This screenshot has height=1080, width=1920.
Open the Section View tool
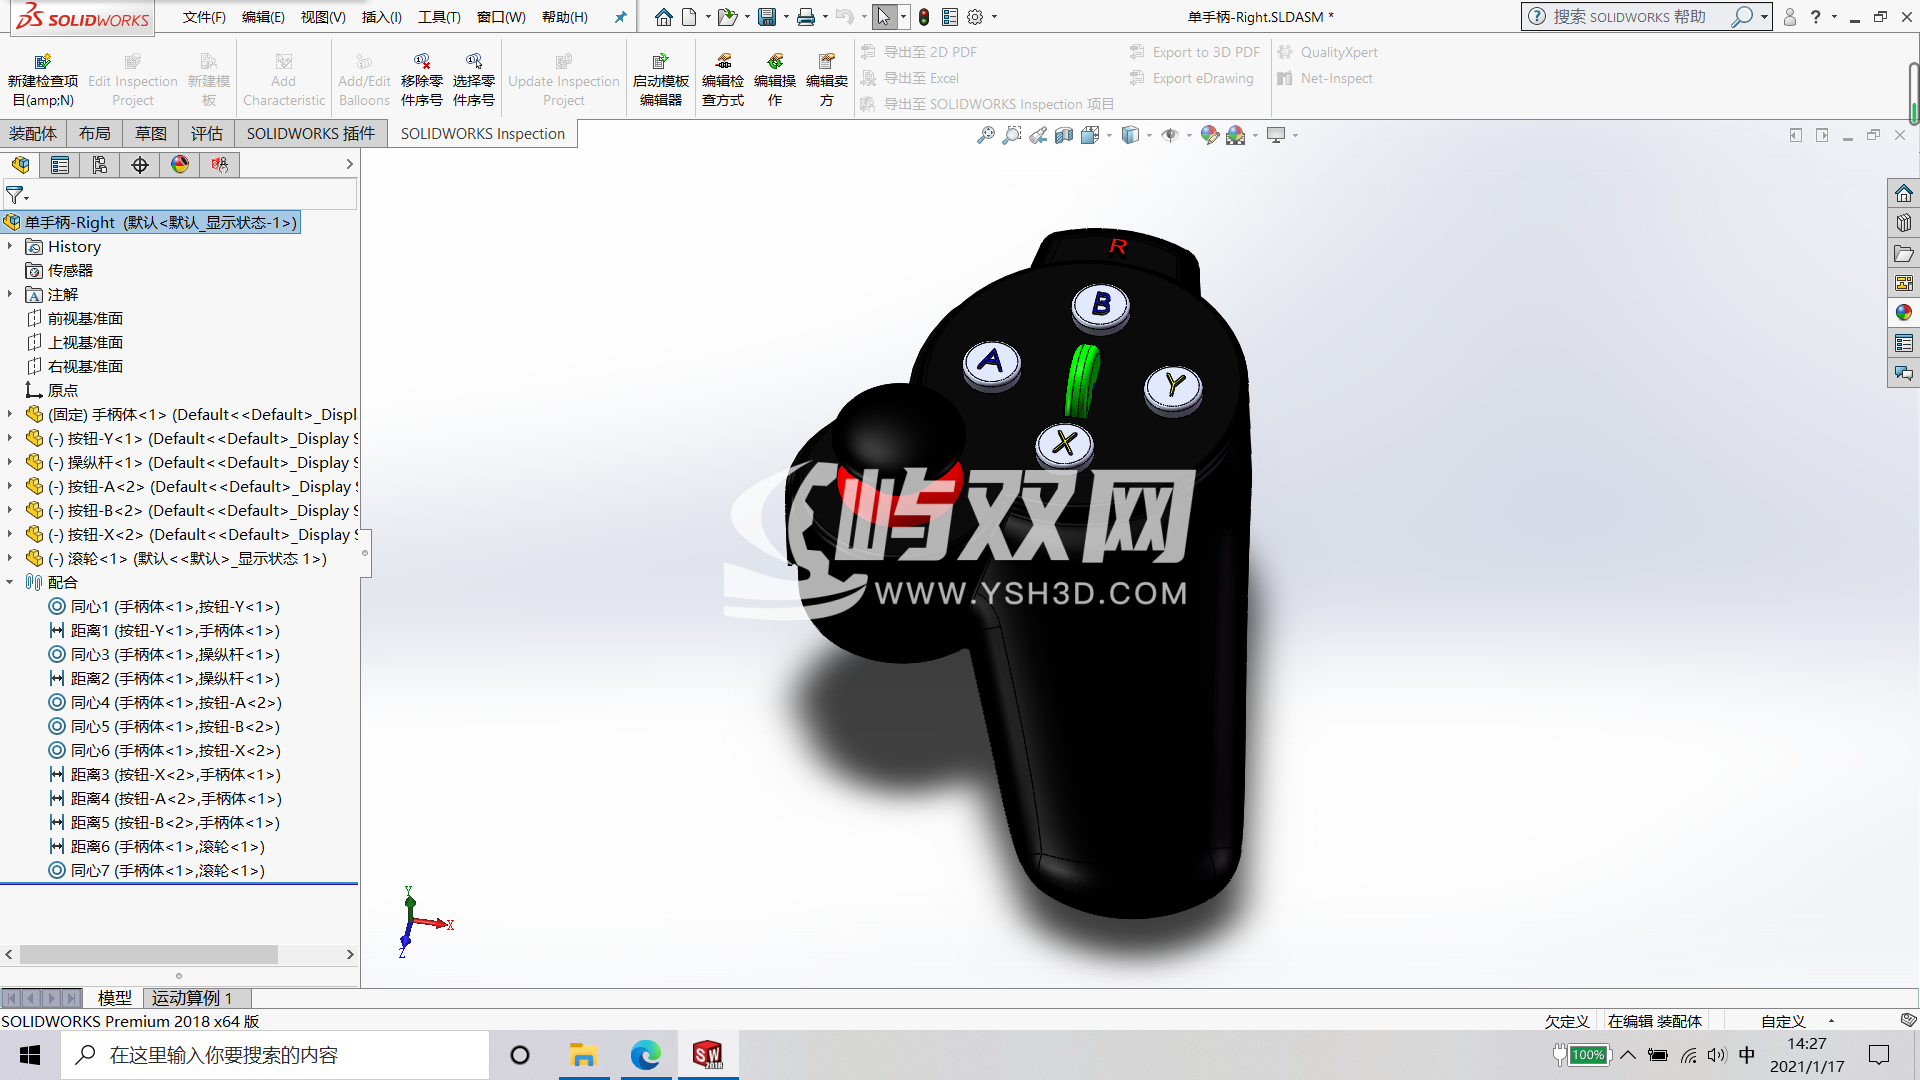[1060, 135]
